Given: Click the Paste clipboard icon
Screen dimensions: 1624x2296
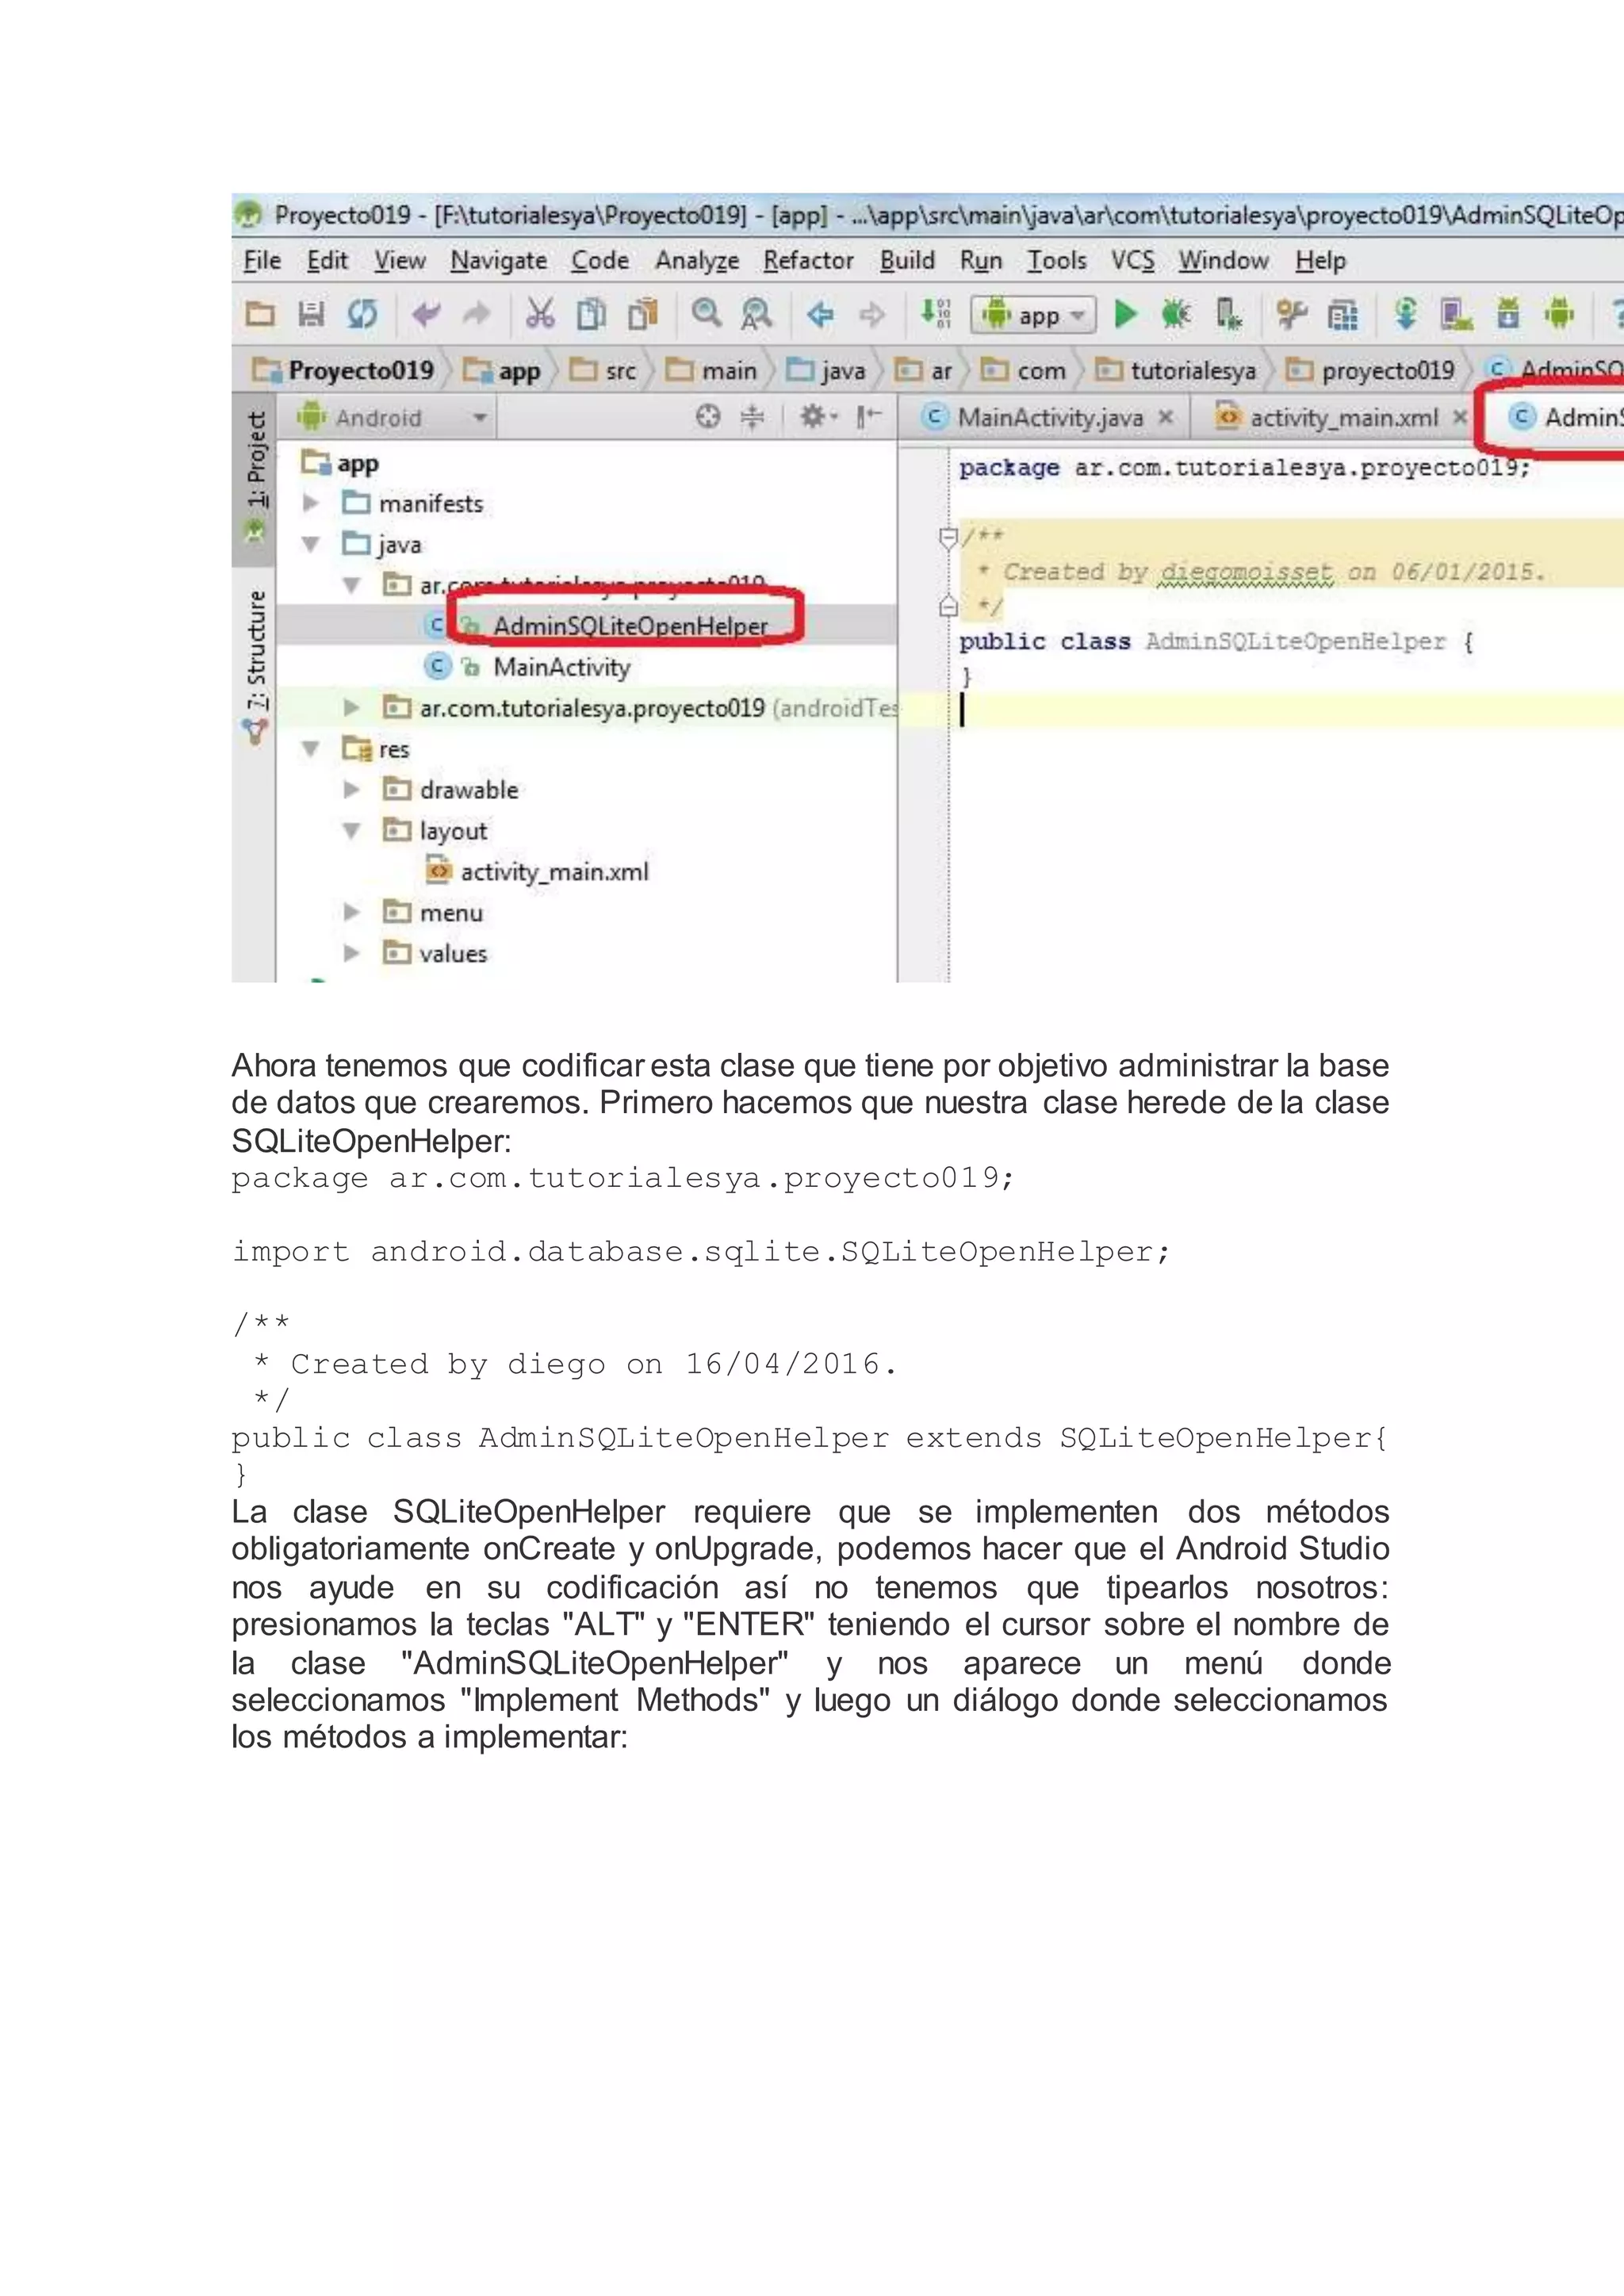Looking at the screenshot, I should coord(642,314).
